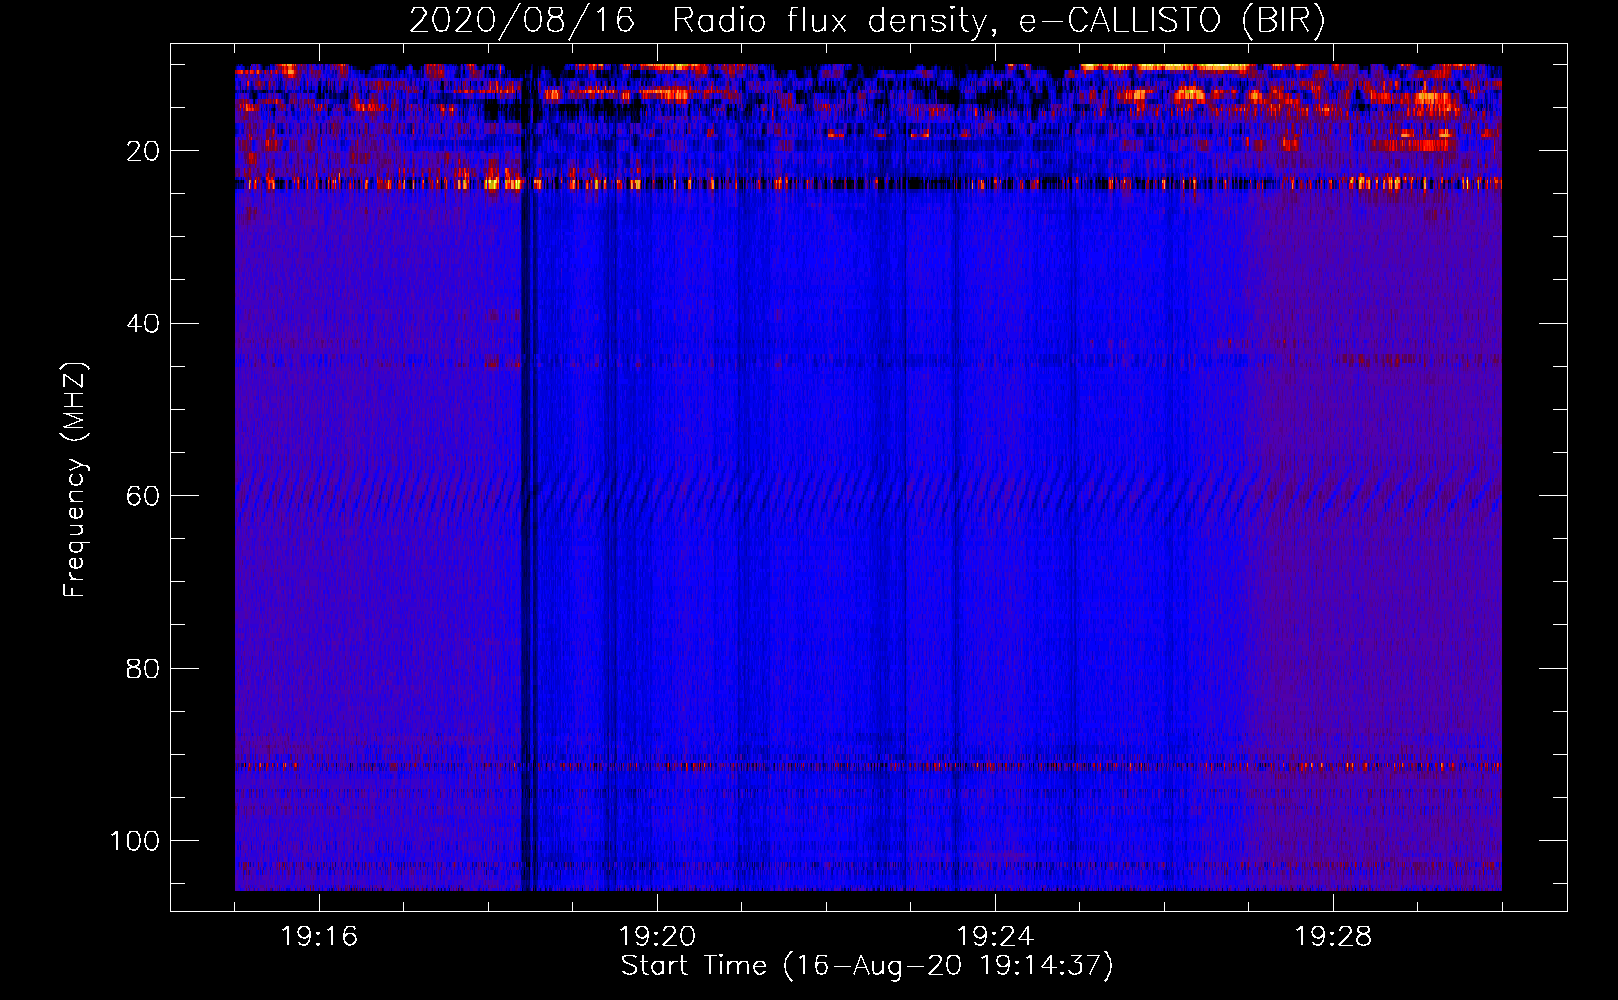
Task: Click the "Start Time (16-Aug-20 19:14:37)" label
Action: [x=867, y=966]
